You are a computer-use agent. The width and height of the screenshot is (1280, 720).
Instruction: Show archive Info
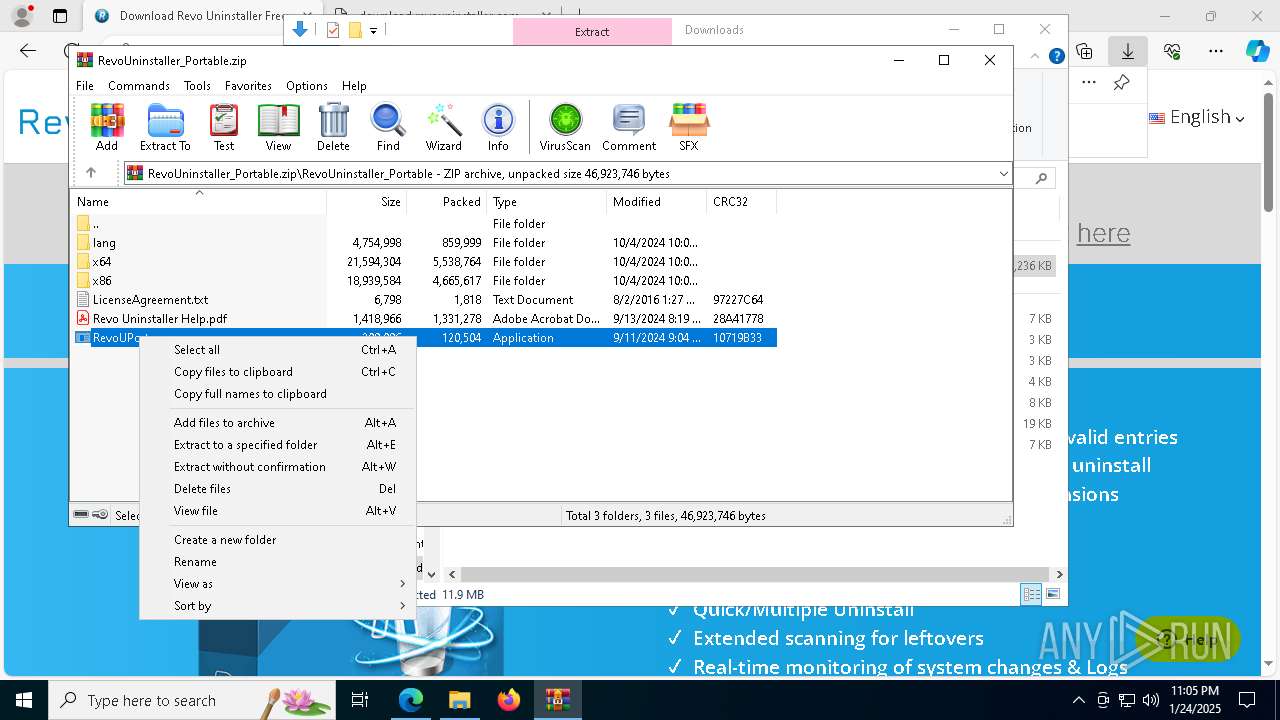tap(498, 127)
